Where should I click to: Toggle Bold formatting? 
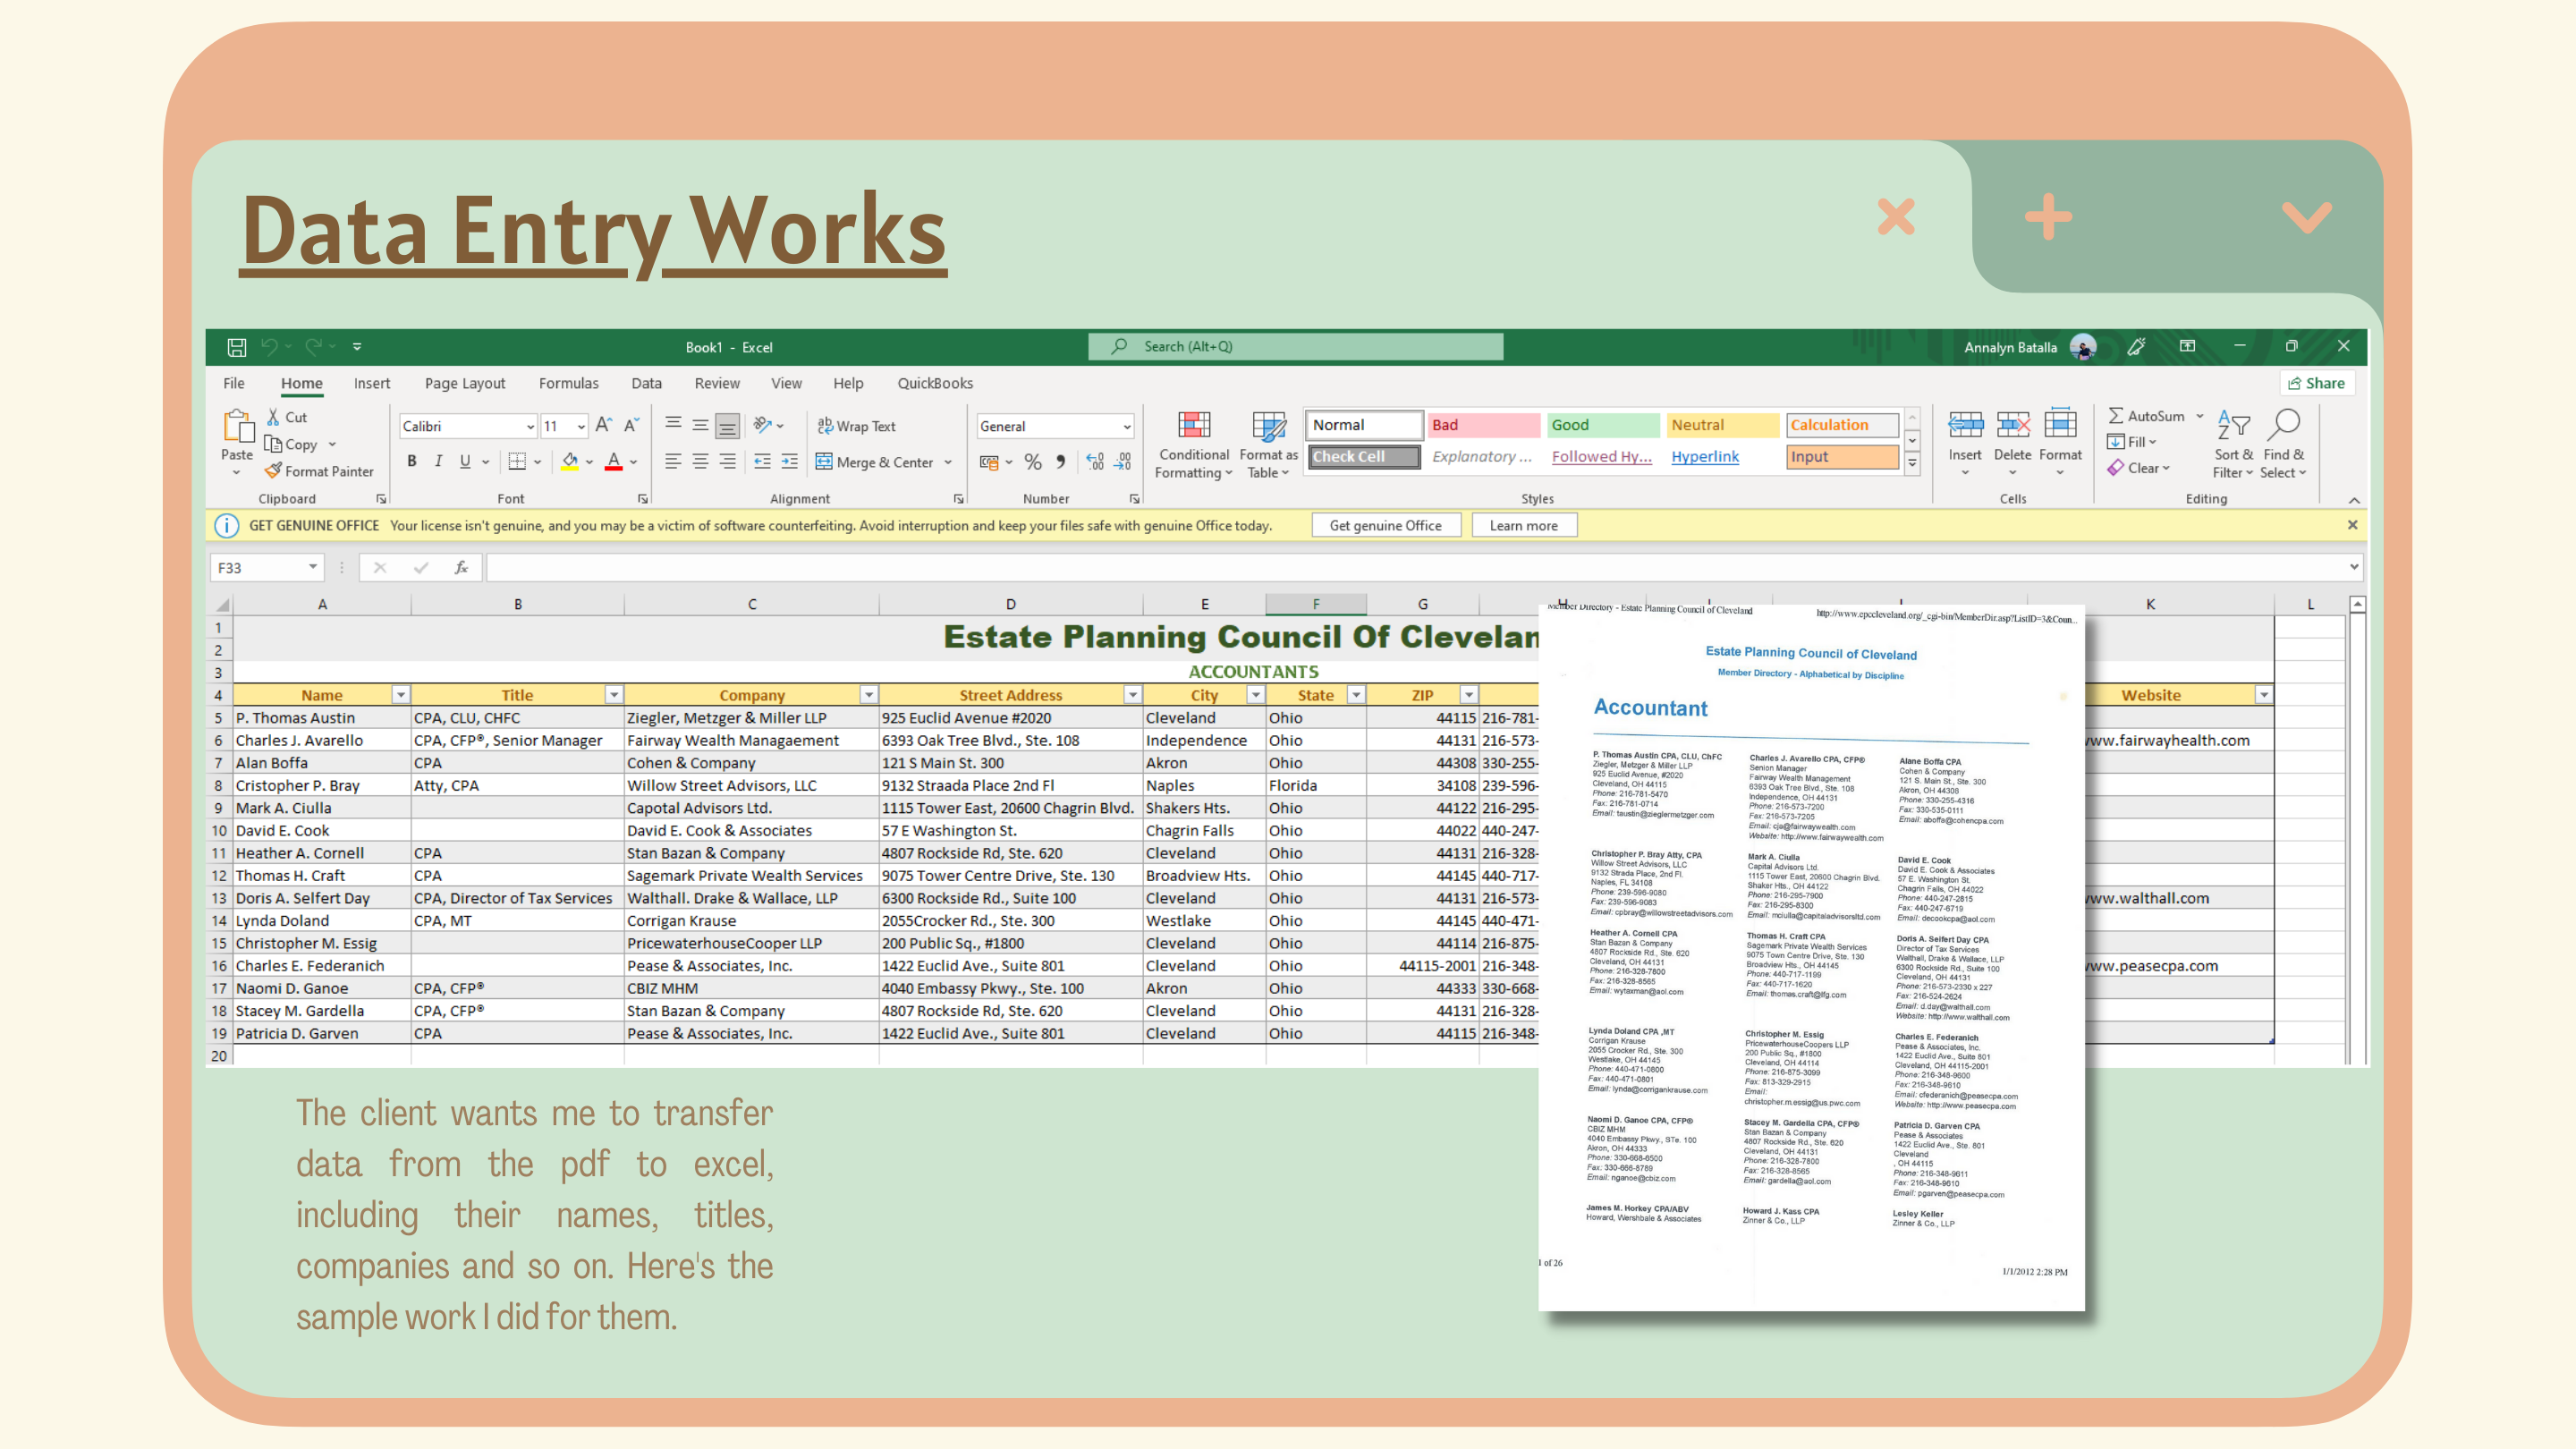[411, 461]
